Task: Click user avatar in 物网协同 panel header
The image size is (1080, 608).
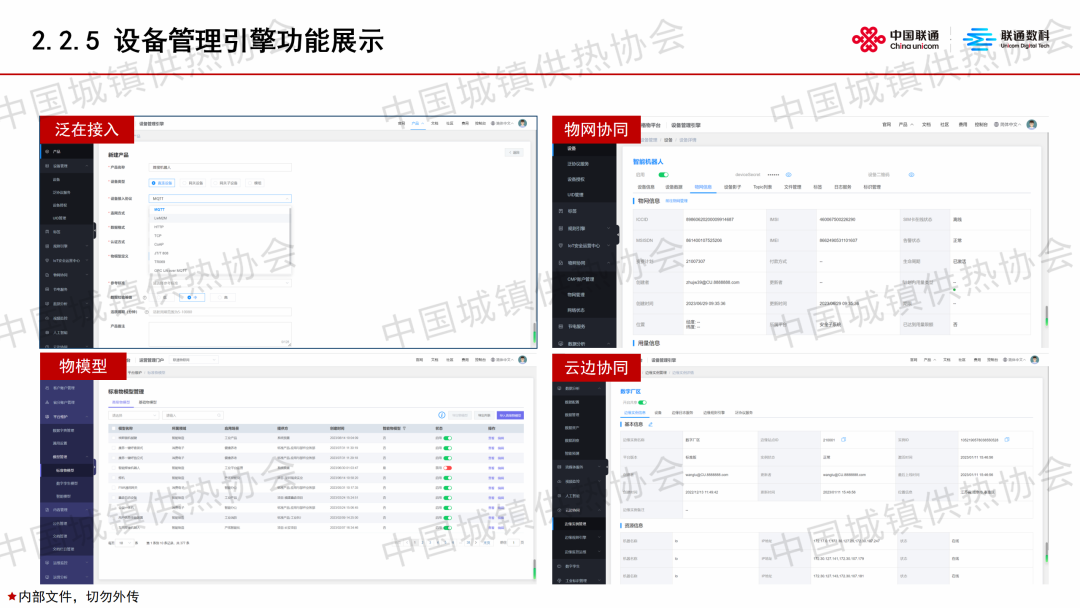Action: 1031,124
